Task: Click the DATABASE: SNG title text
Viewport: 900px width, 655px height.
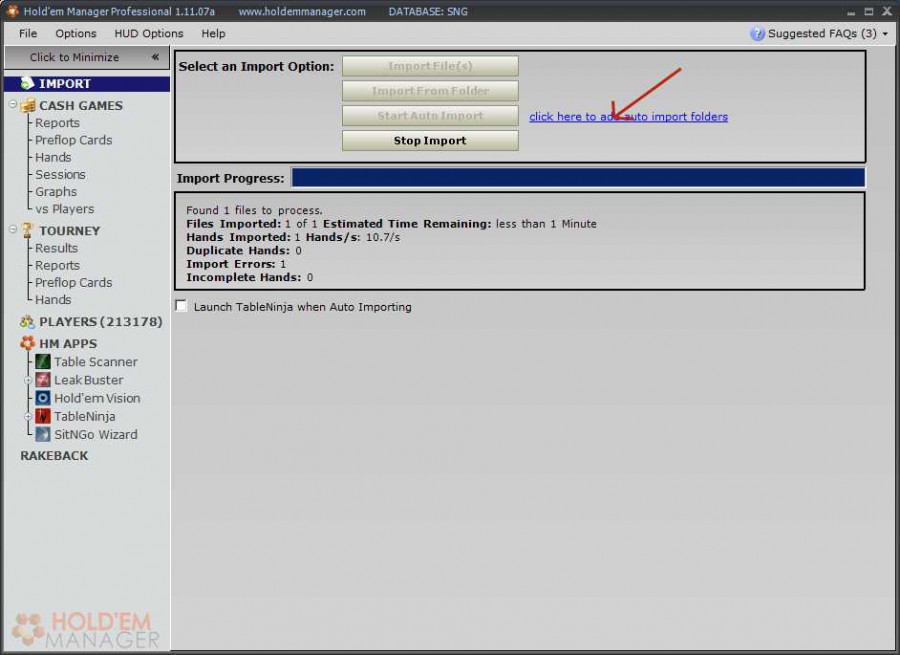Action: pos(428,11)
